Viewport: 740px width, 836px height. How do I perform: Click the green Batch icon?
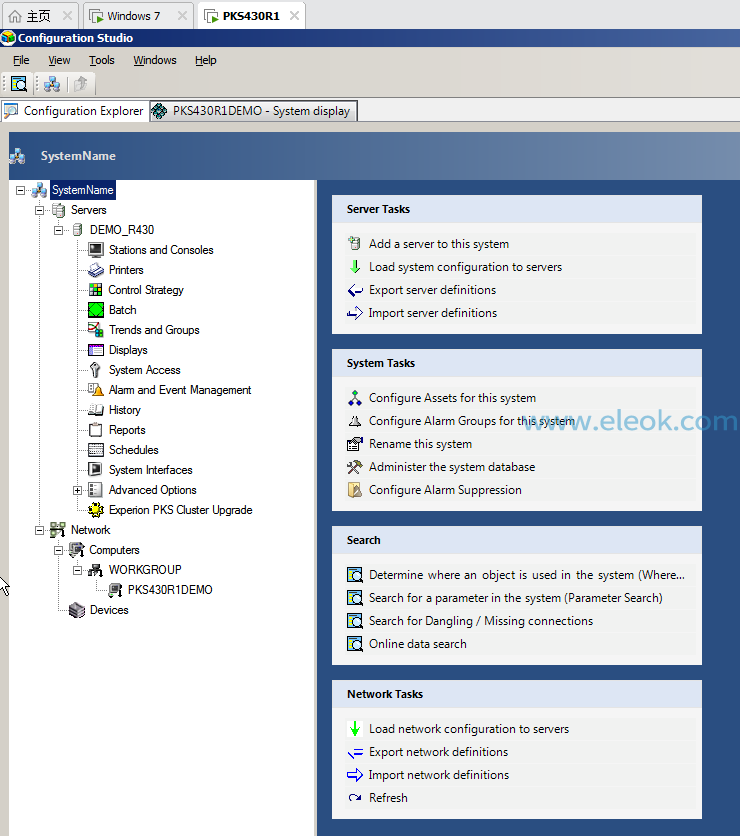tap(96, 310)
